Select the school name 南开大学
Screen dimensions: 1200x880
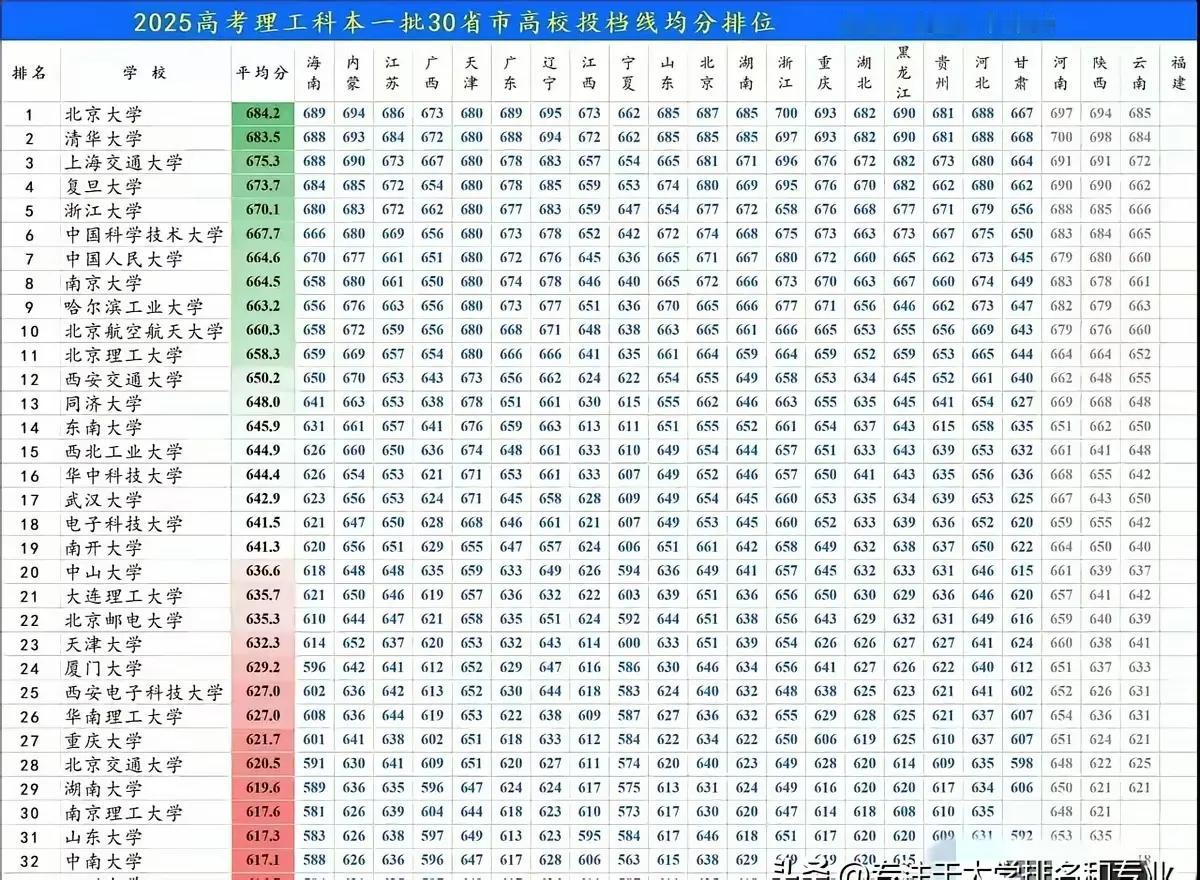[103, 548]
